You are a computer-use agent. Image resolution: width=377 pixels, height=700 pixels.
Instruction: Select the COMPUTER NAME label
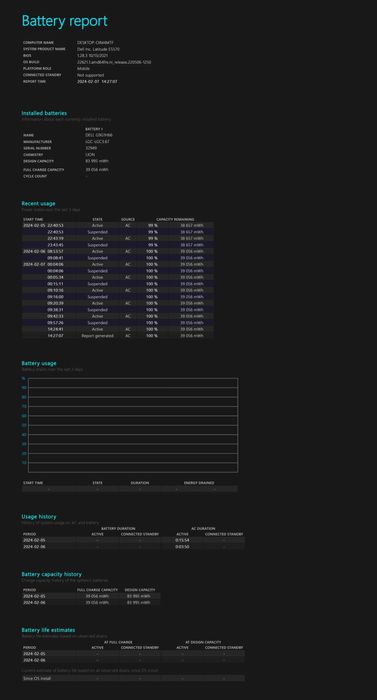click(38, 42)
